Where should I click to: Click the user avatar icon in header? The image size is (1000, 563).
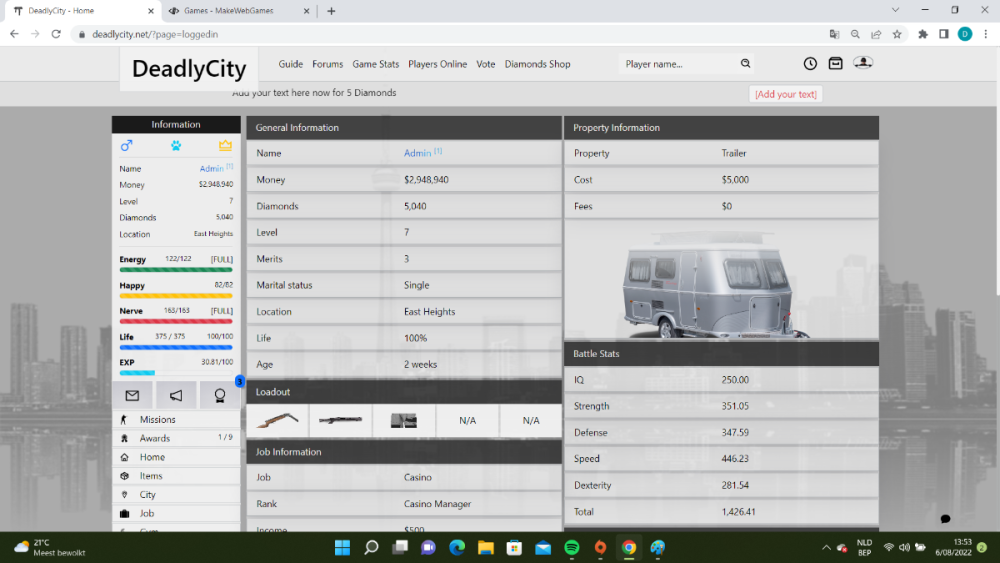[863, 63]
